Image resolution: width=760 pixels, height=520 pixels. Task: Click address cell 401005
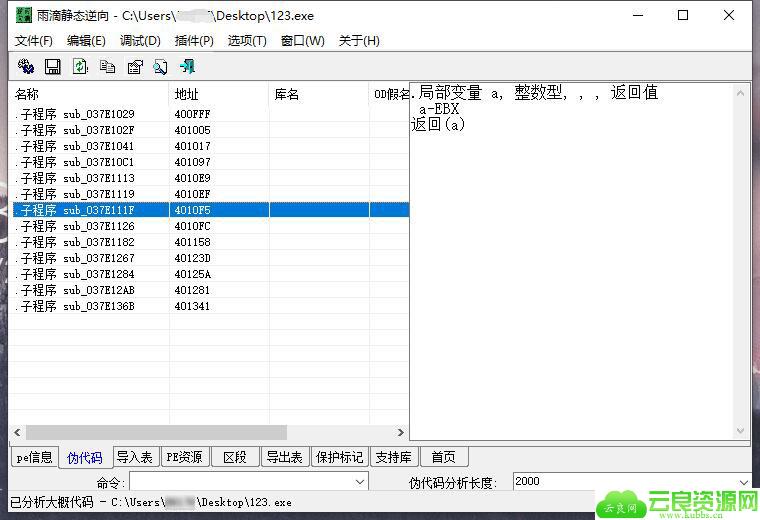click(192, 130)
